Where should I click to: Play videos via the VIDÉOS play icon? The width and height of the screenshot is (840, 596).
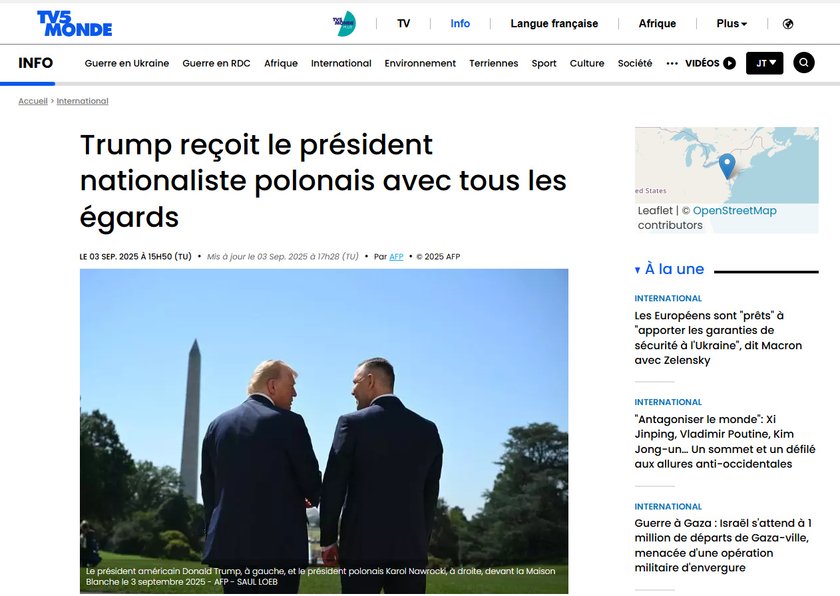click(x=729, y=63)
